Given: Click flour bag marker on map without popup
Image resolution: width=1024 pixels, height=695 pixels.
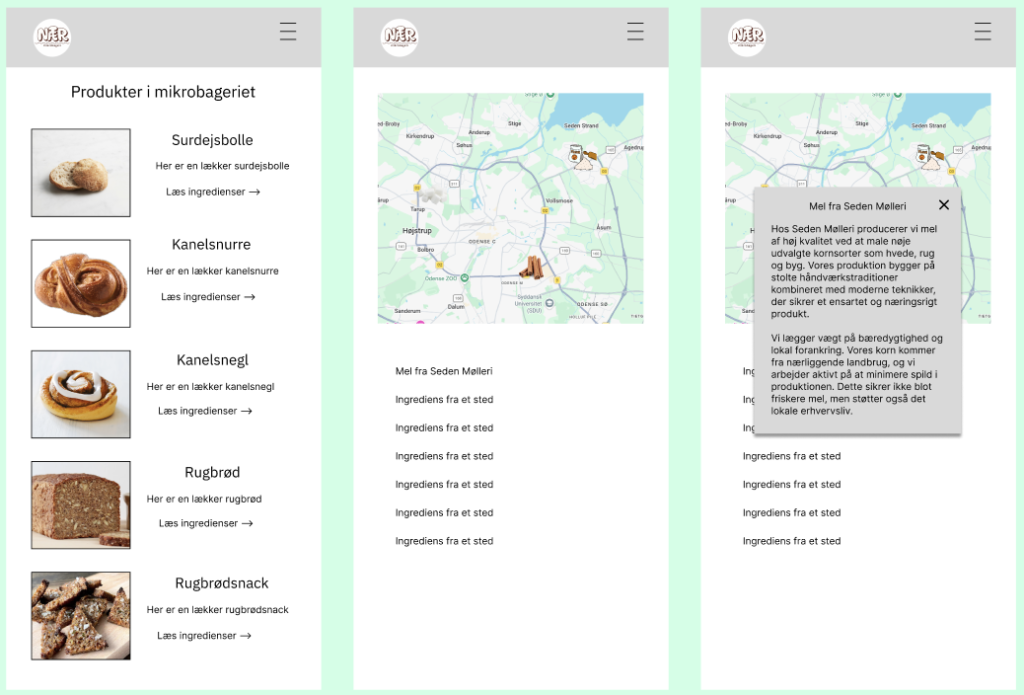Looking at the screenshot, I should (582, 157).
